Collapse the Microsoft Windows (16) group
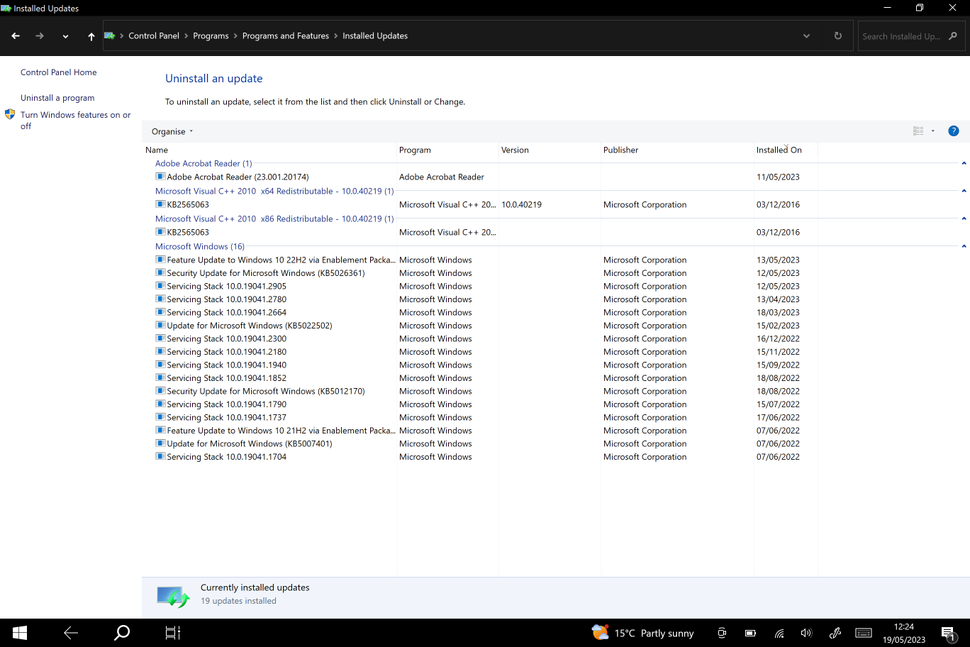This screenshot has height=647, width=970. (964, 246)
